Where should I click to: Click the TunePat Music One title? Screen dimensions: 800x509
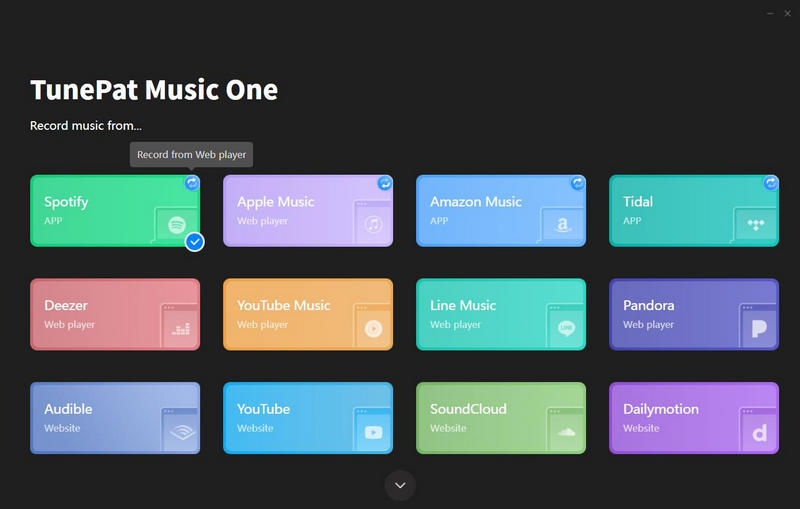point(154,90)
